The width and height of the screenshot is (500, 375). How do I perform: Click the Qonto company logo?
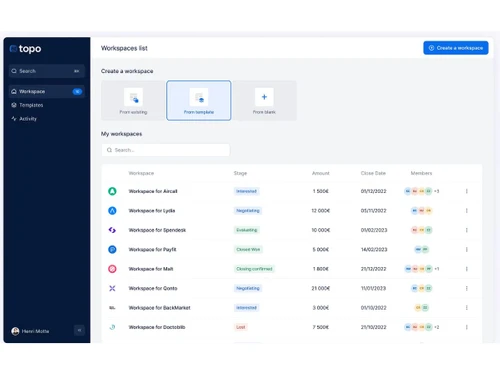click(x=112, y=288)
